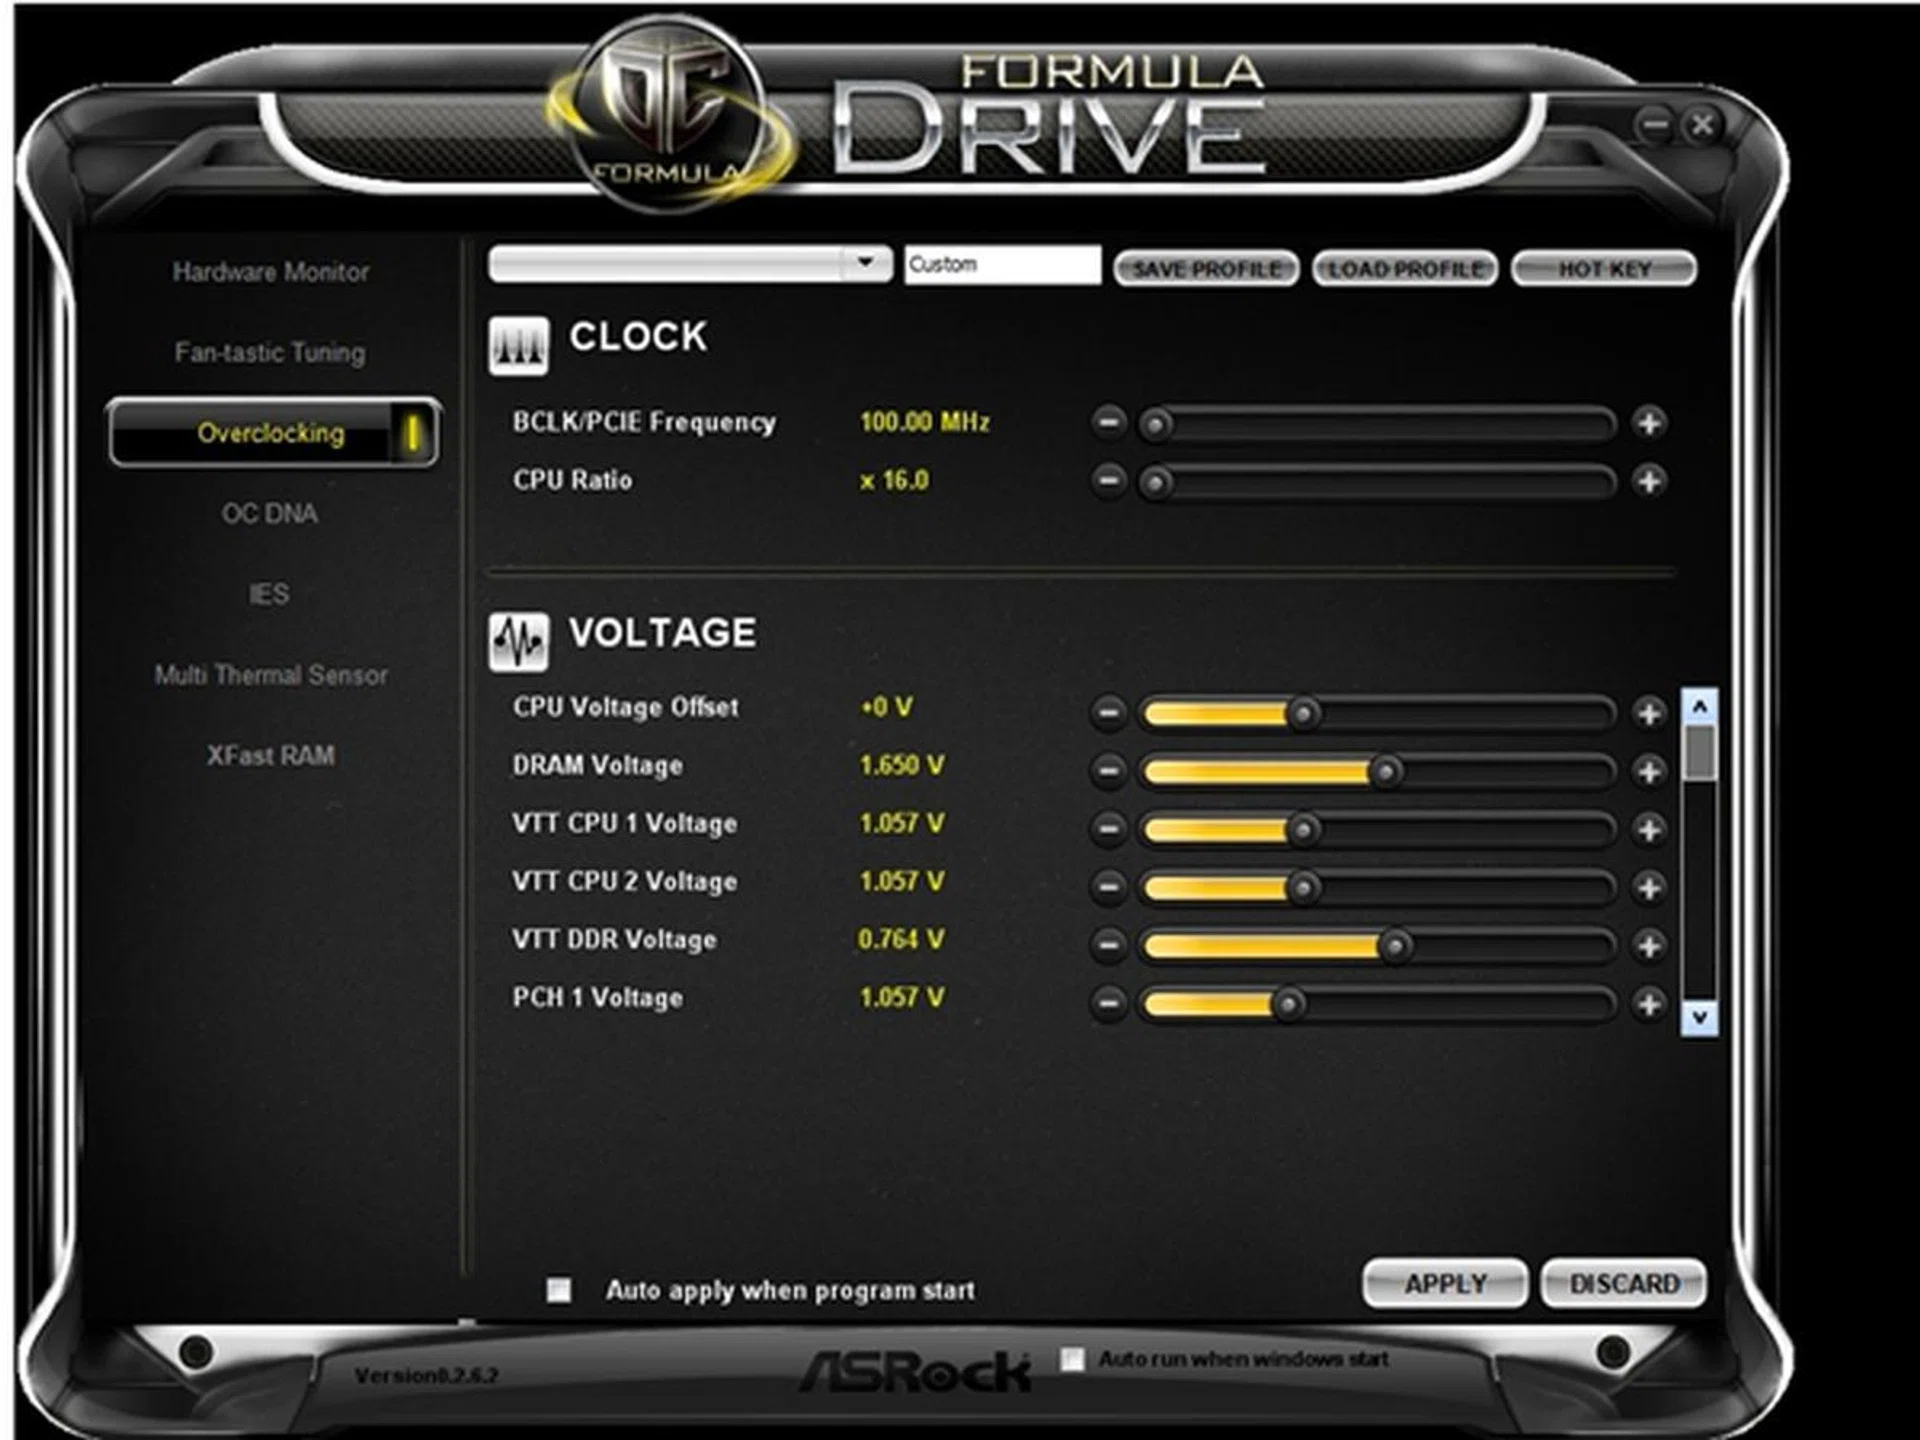Enable Auto run when windows start
The width and height of the screenshot is (1920, 1440).
1072,1358
